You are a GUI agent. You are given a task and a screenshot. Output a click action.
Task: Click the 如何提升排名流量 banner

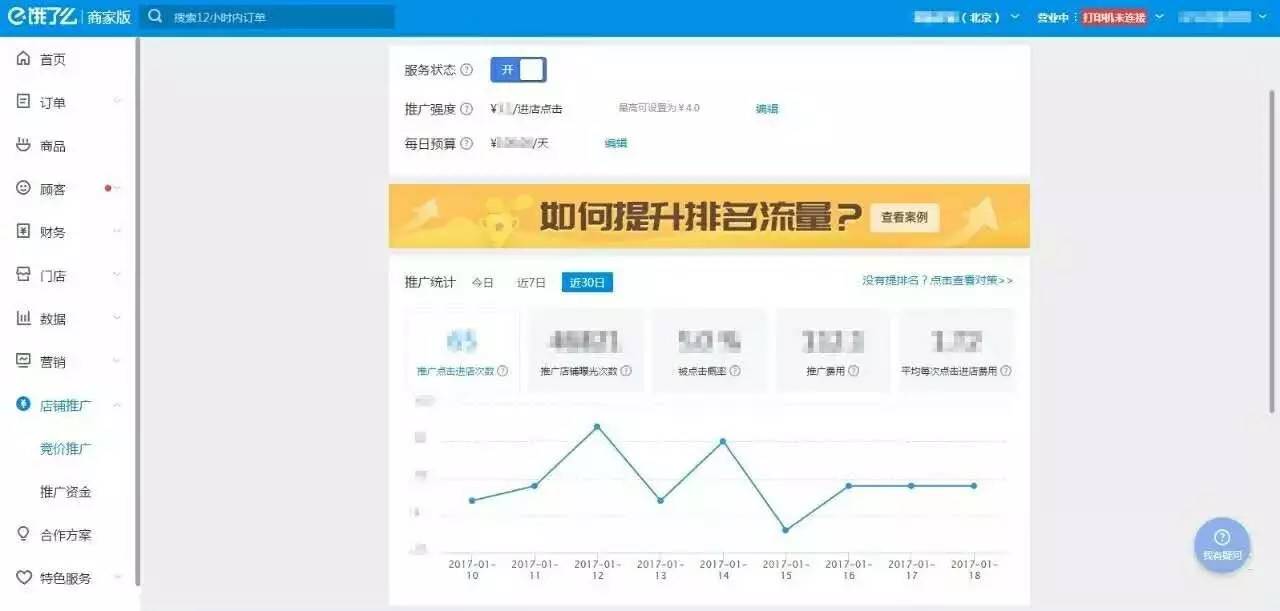709,216
